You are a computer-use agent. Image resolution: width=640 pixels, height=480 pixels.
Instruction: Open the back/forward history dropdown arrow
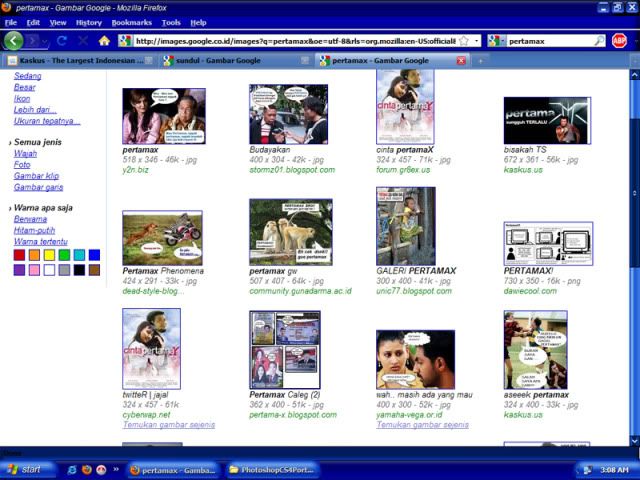click(45, 41)
